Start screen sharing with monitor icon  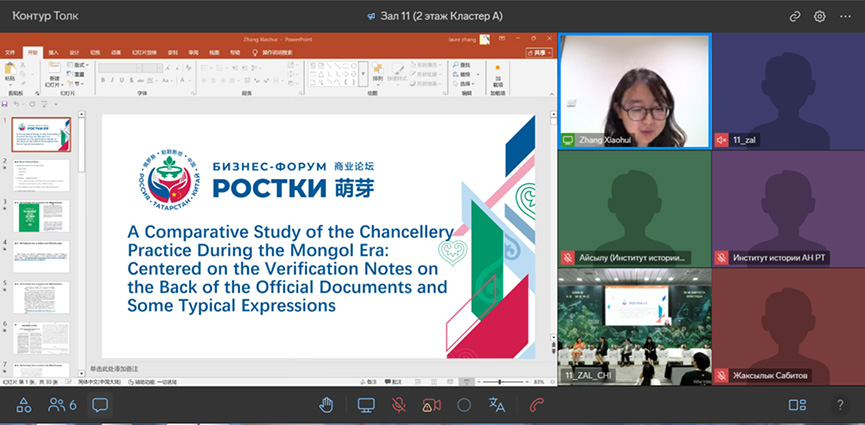pyautogui.click(x=366, y=406)
